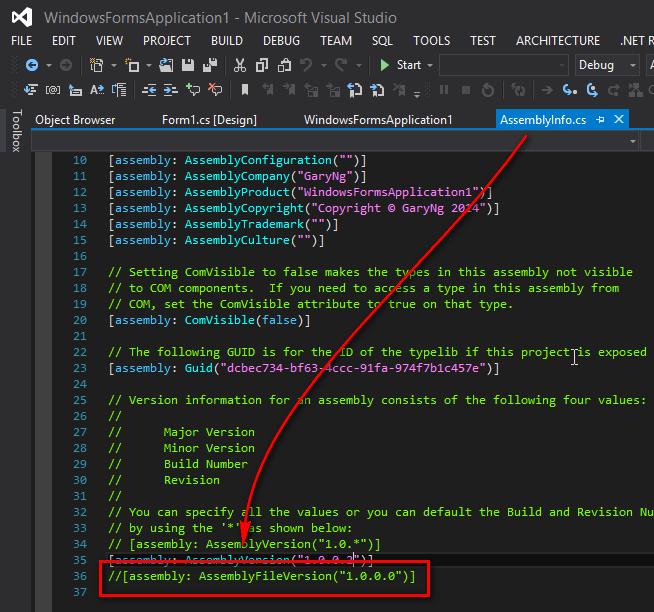Open the VIEW menu

pos(109,41)
